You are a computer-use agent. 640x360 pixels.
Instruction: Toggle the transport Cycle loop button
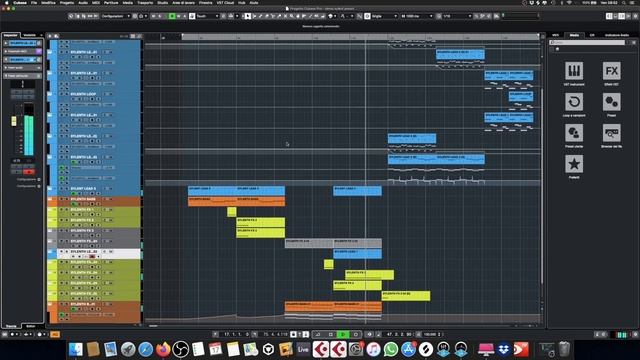318,334
